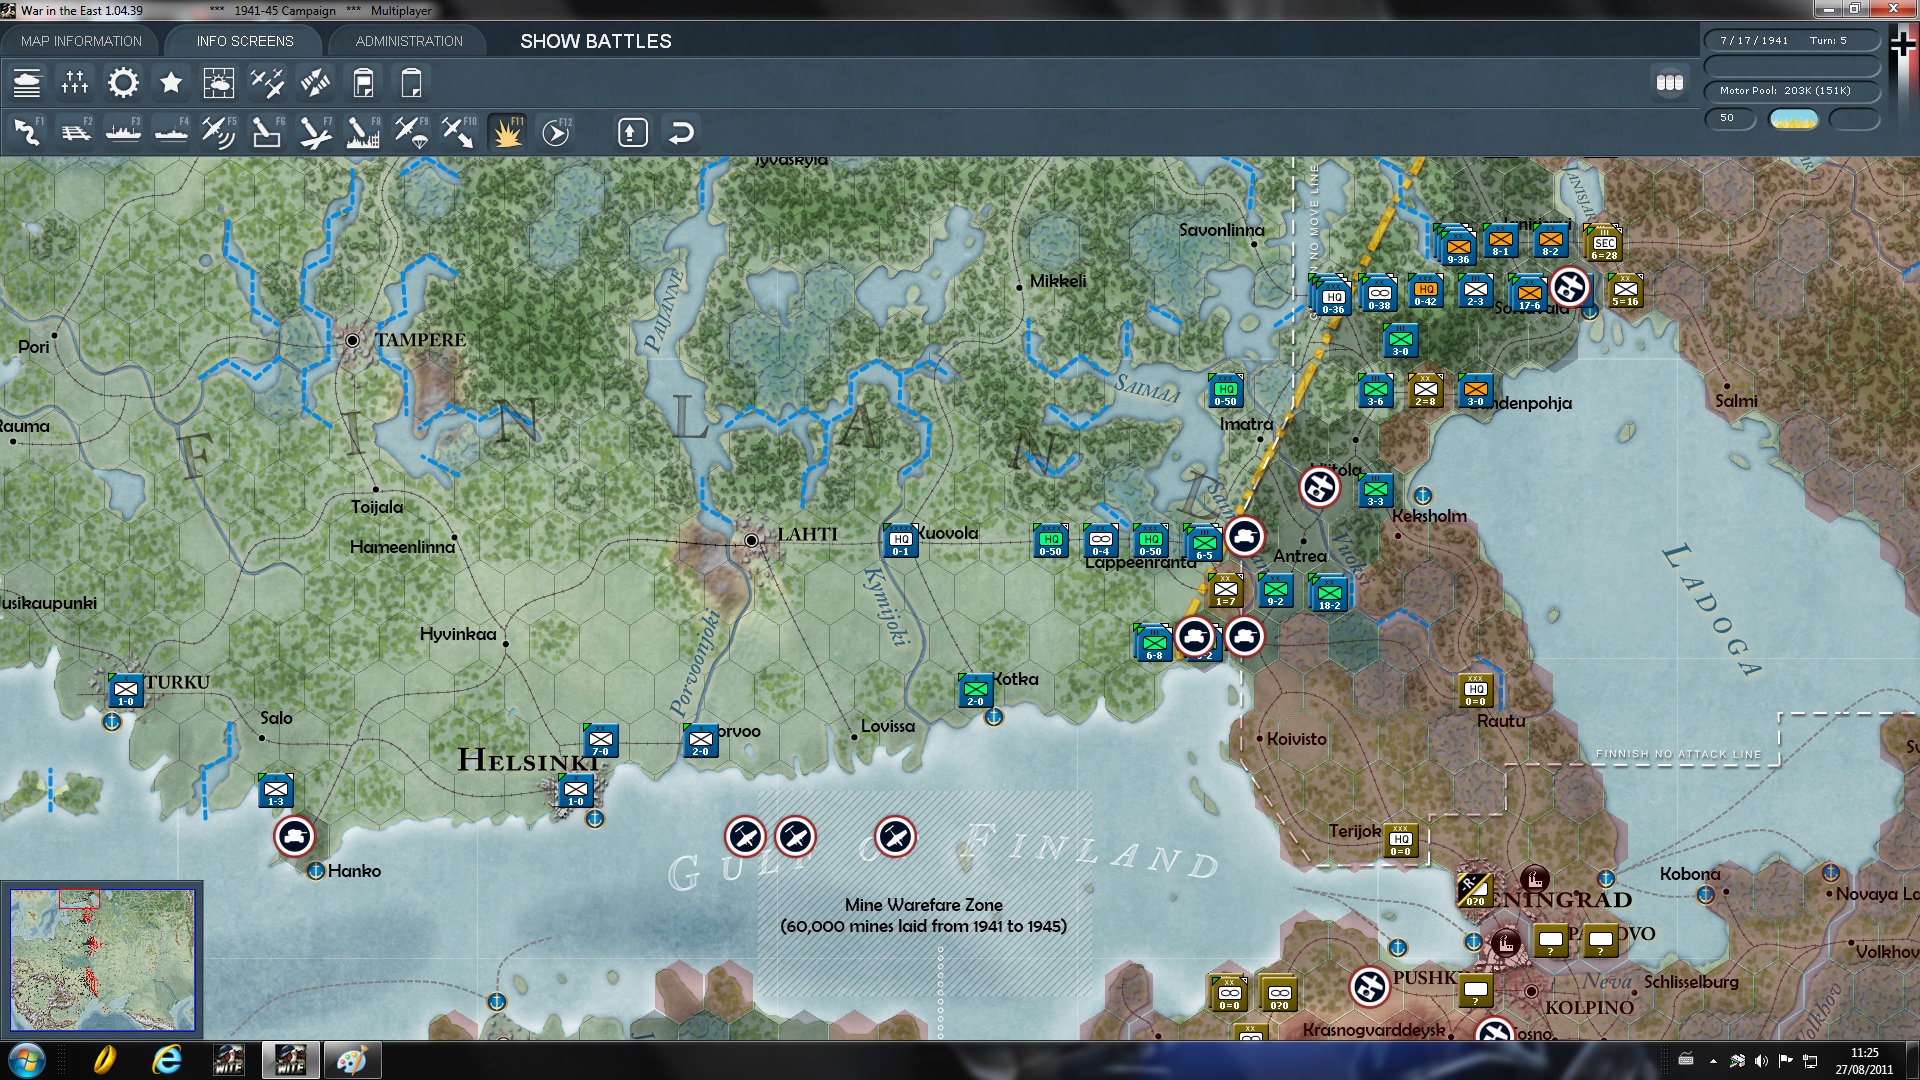Click the tank battle marker near Hanko
The width and height of the screenshot is (1920, 1080).
tap(295, 836)
